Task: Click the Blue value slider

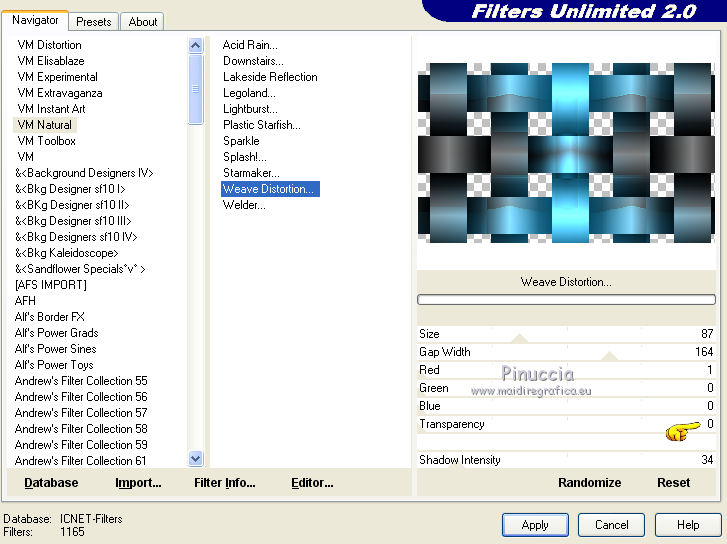Action: (566, 406)
